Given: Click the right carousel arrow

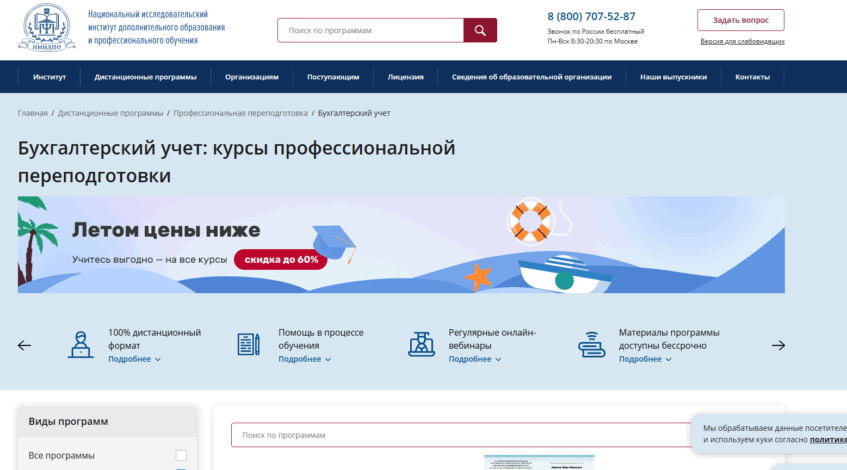Looking at the screenshot, I should (x=778, y=345).
